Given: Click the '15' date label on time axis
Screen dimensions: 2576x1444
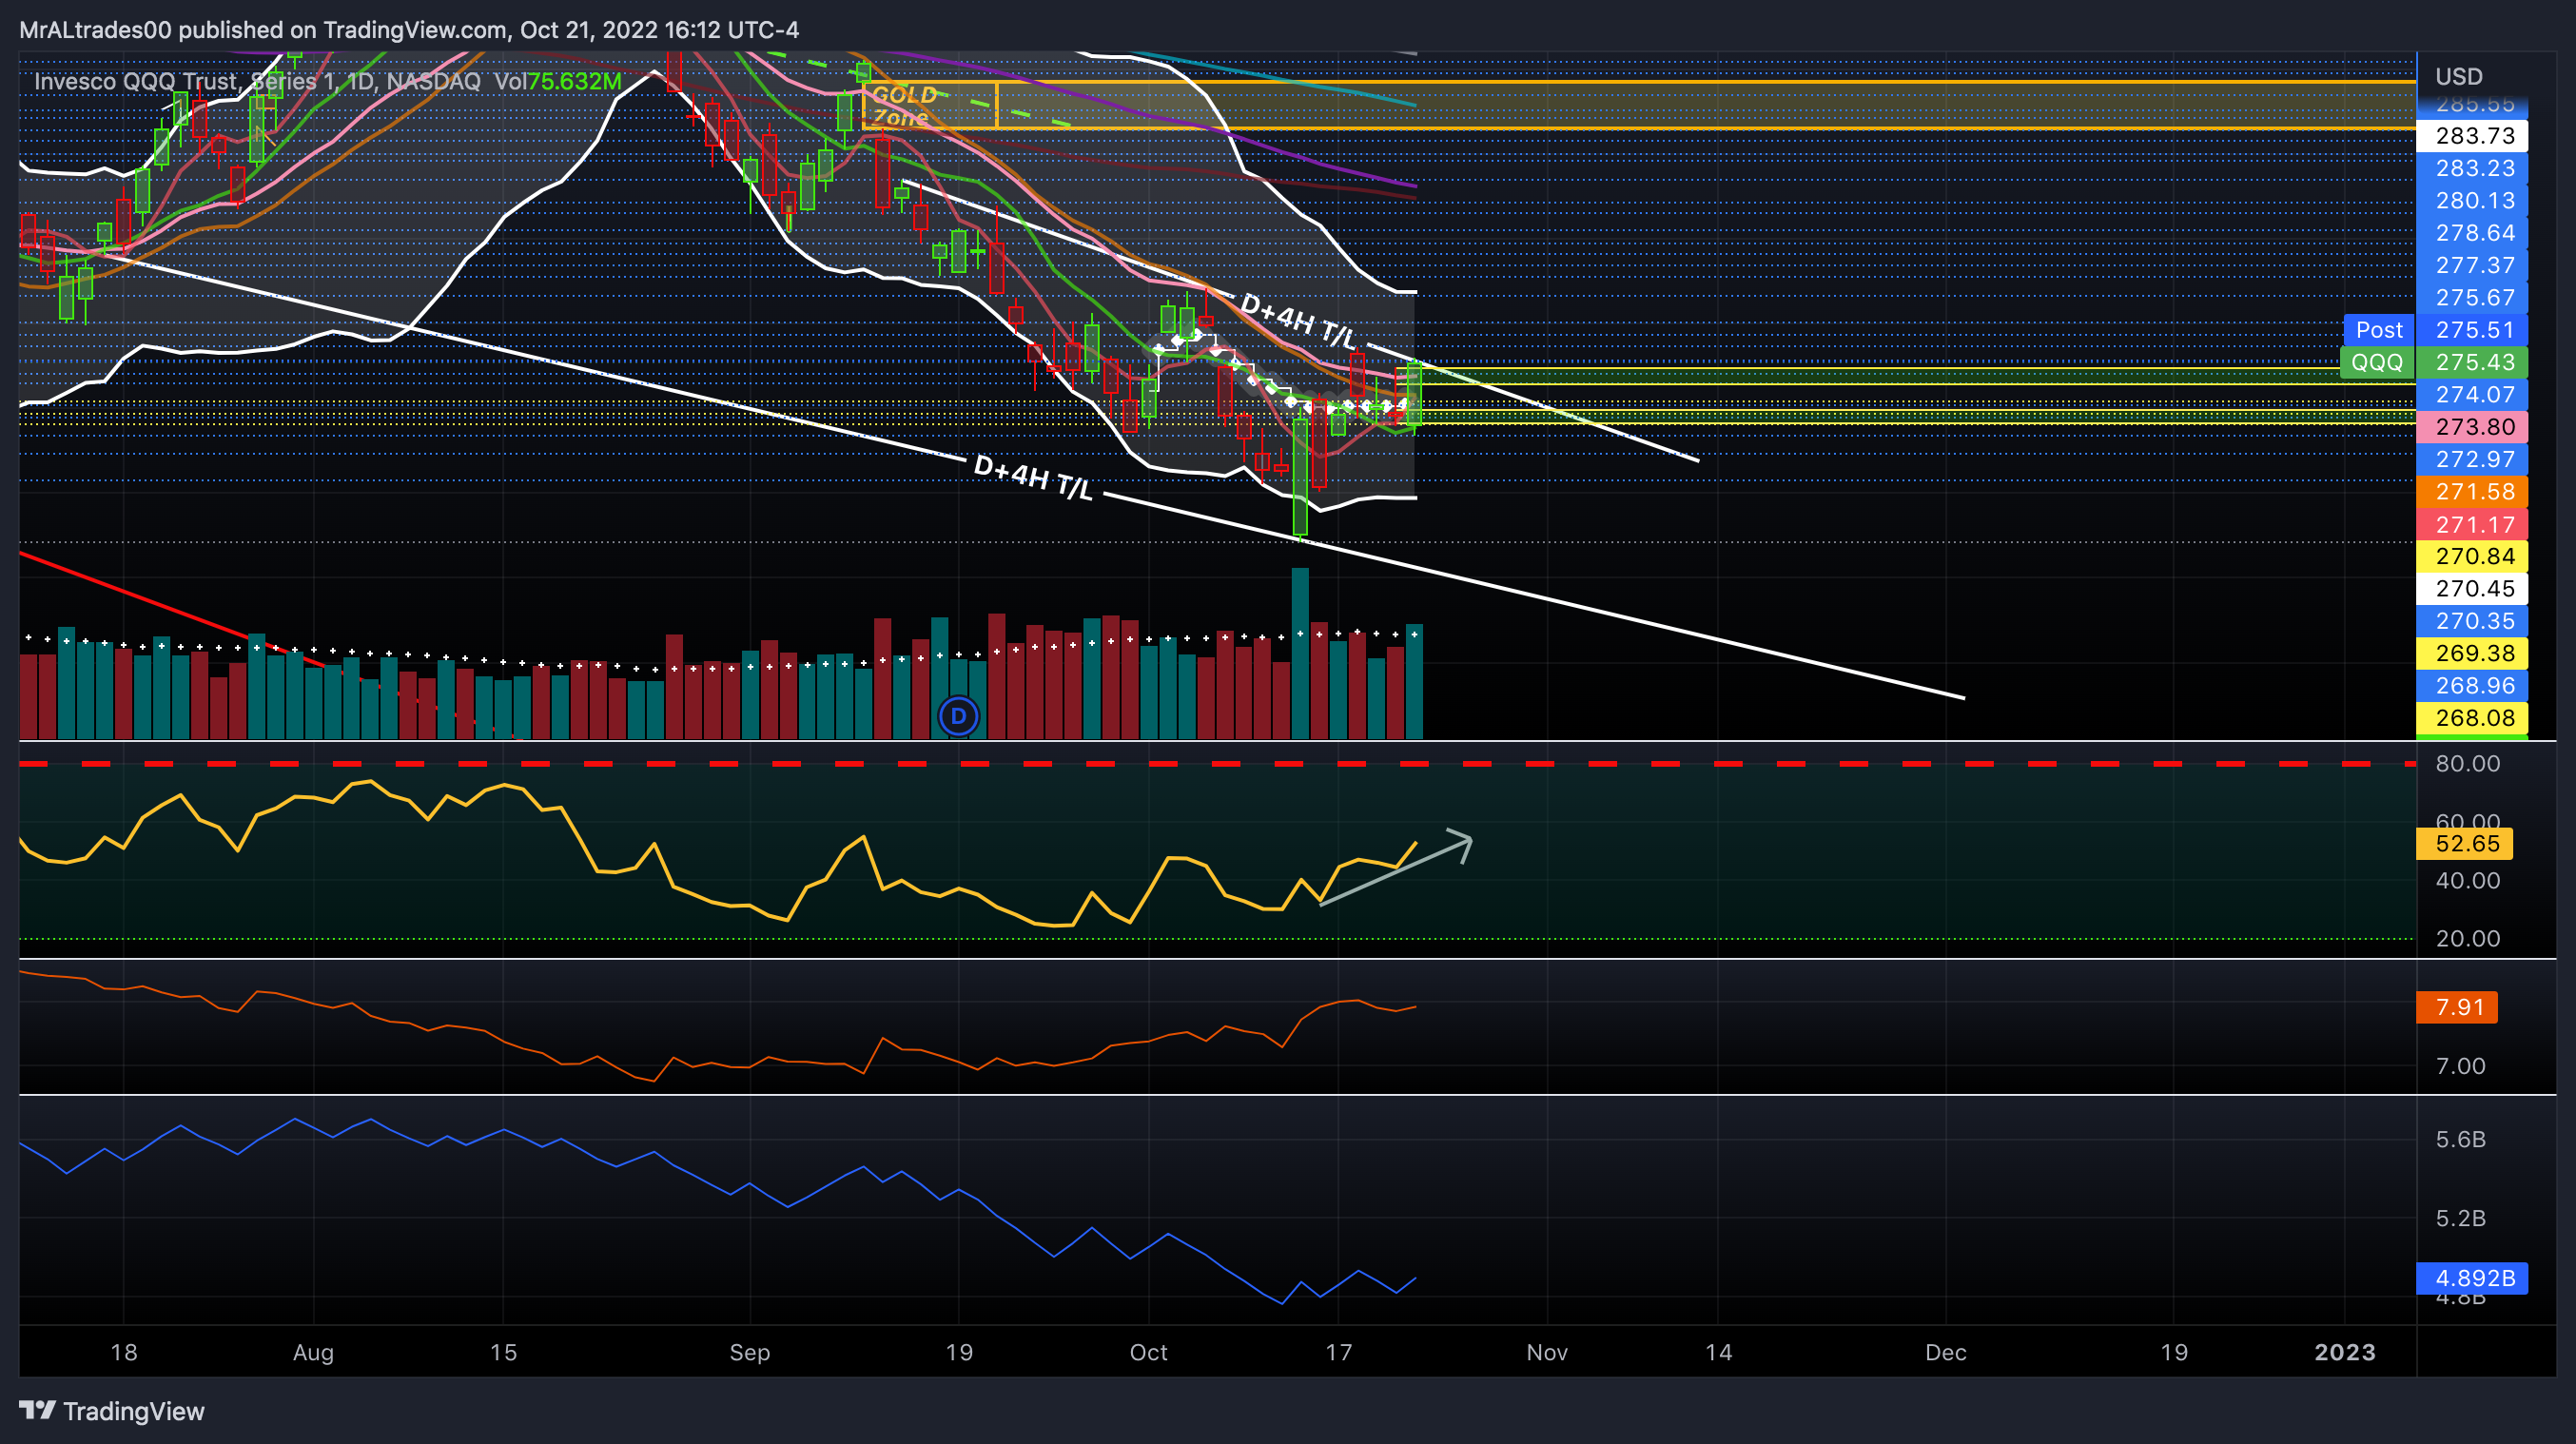Looking at the screenshot, I should click(x=503, y=1353).
